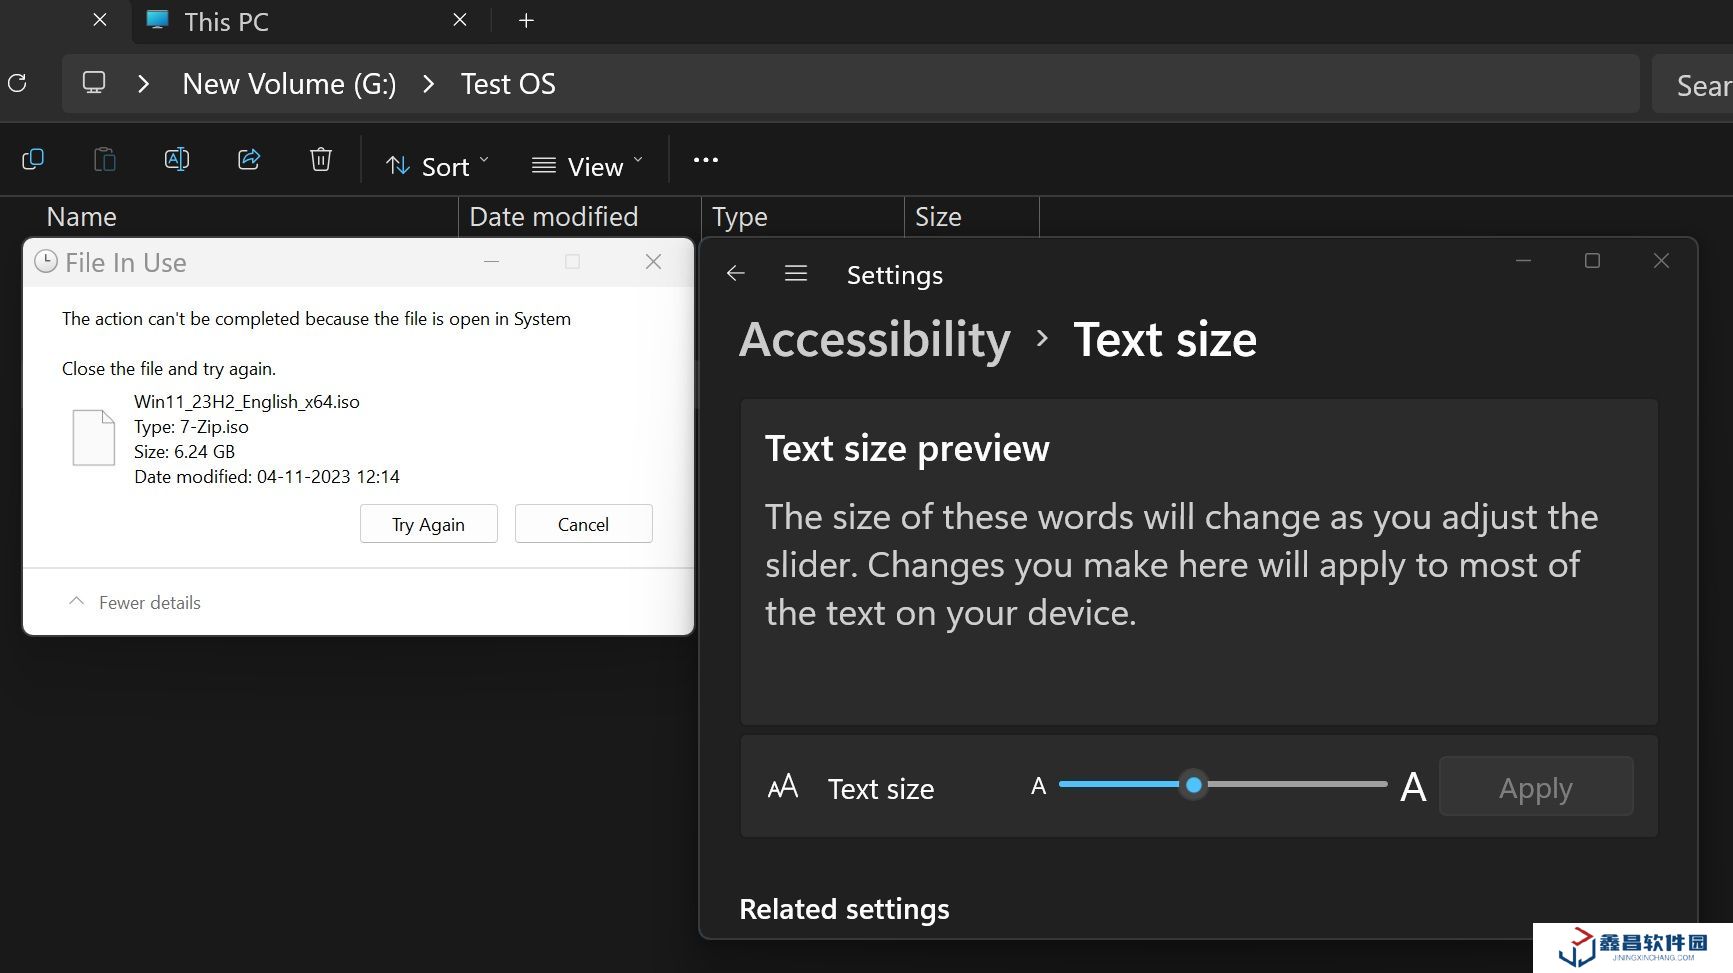
Task: Expand the Sort dropdown
Action: tap(438, 166)
